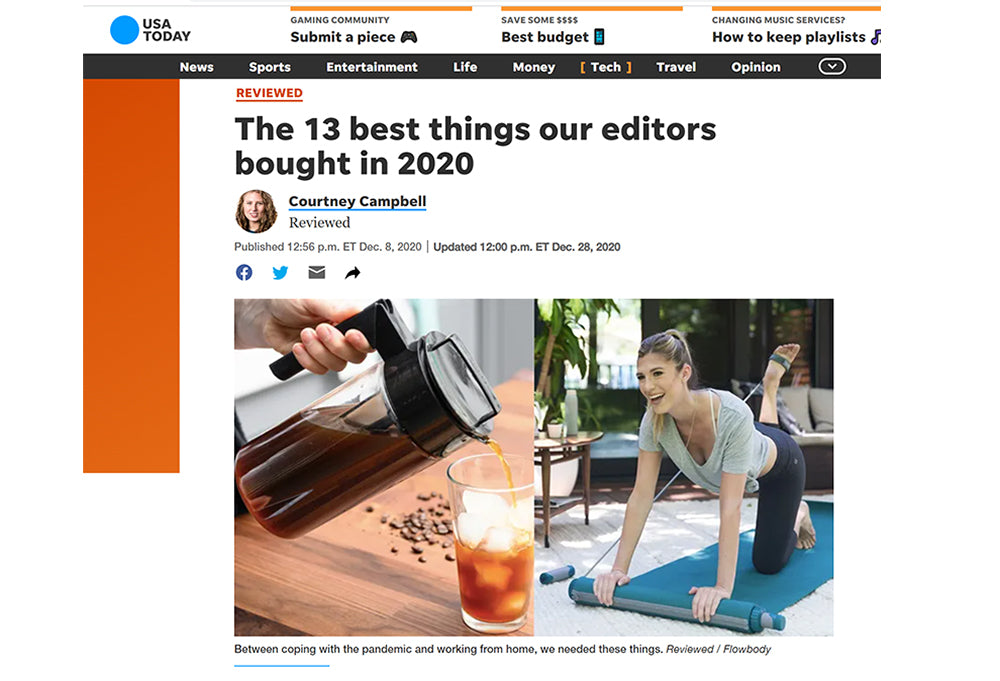Screen dimensions: 1000x681
Task: Click the REVIEWED category label link
Action: click(x=269, y=93)
